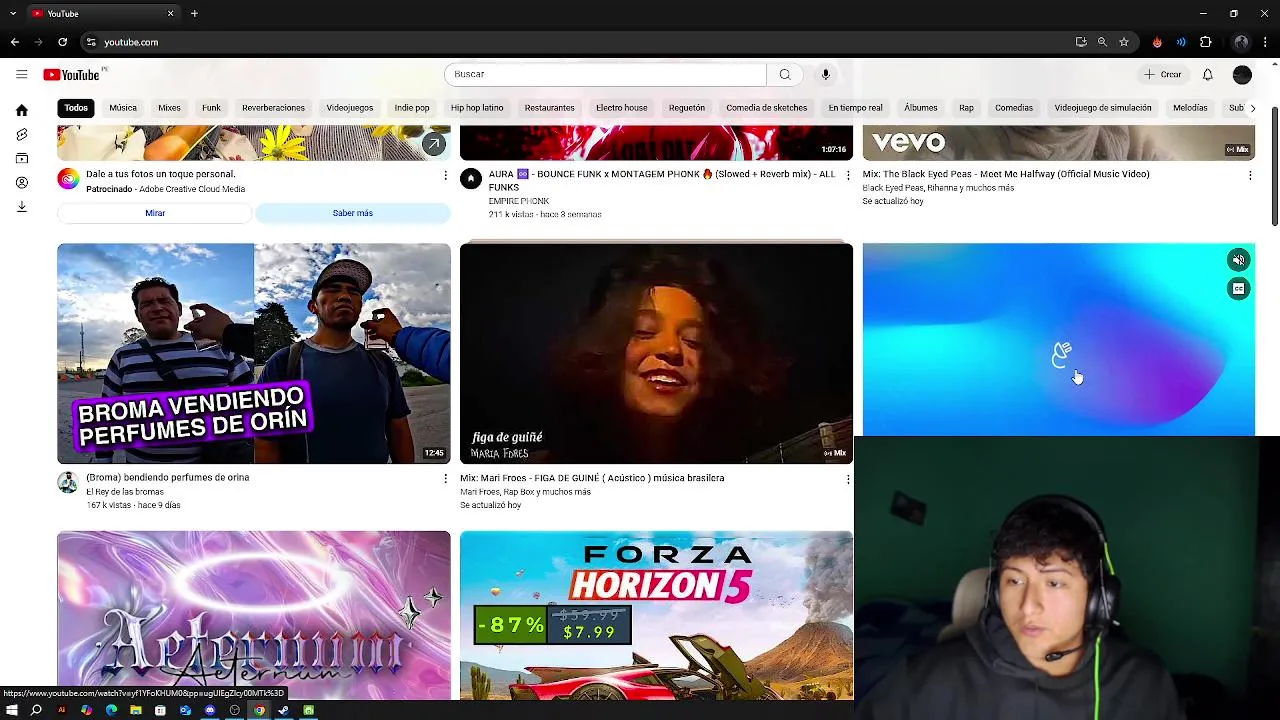The height and width of the screenshot is (720, 1280).
Task: Open the zoom indicator in address bar
Action: tap(1102, 42)
